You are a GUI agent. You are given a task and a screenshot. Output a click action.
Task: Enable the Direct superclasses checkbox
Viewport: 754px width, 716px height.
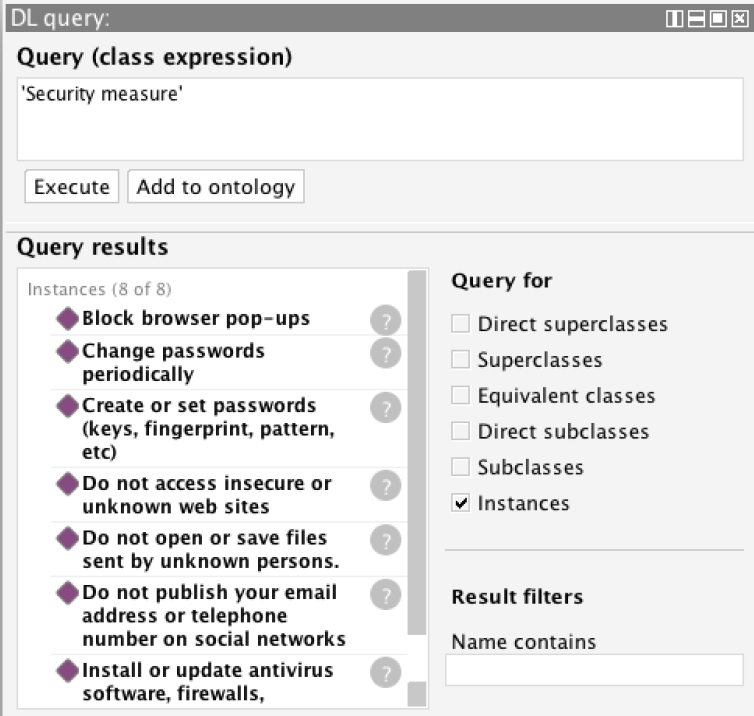(x=460, y=323)
